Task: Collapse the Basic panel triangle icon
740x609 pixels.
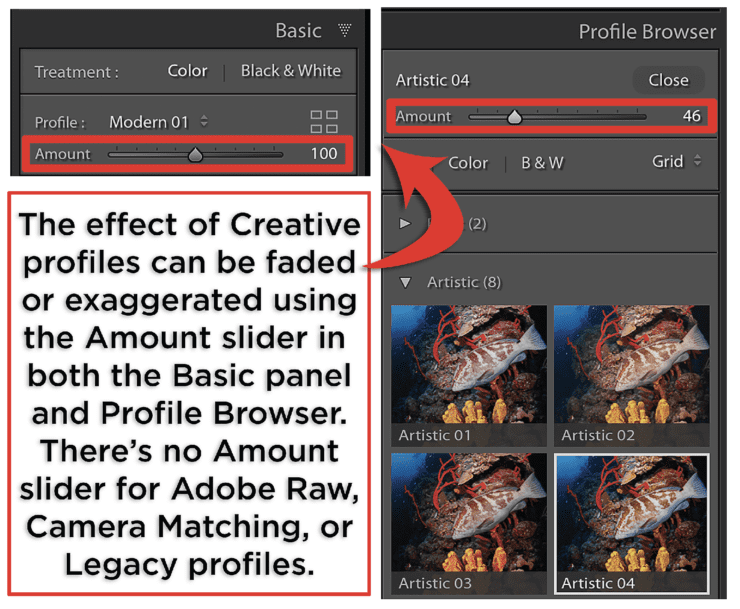Action: click(x=345, y=30)
